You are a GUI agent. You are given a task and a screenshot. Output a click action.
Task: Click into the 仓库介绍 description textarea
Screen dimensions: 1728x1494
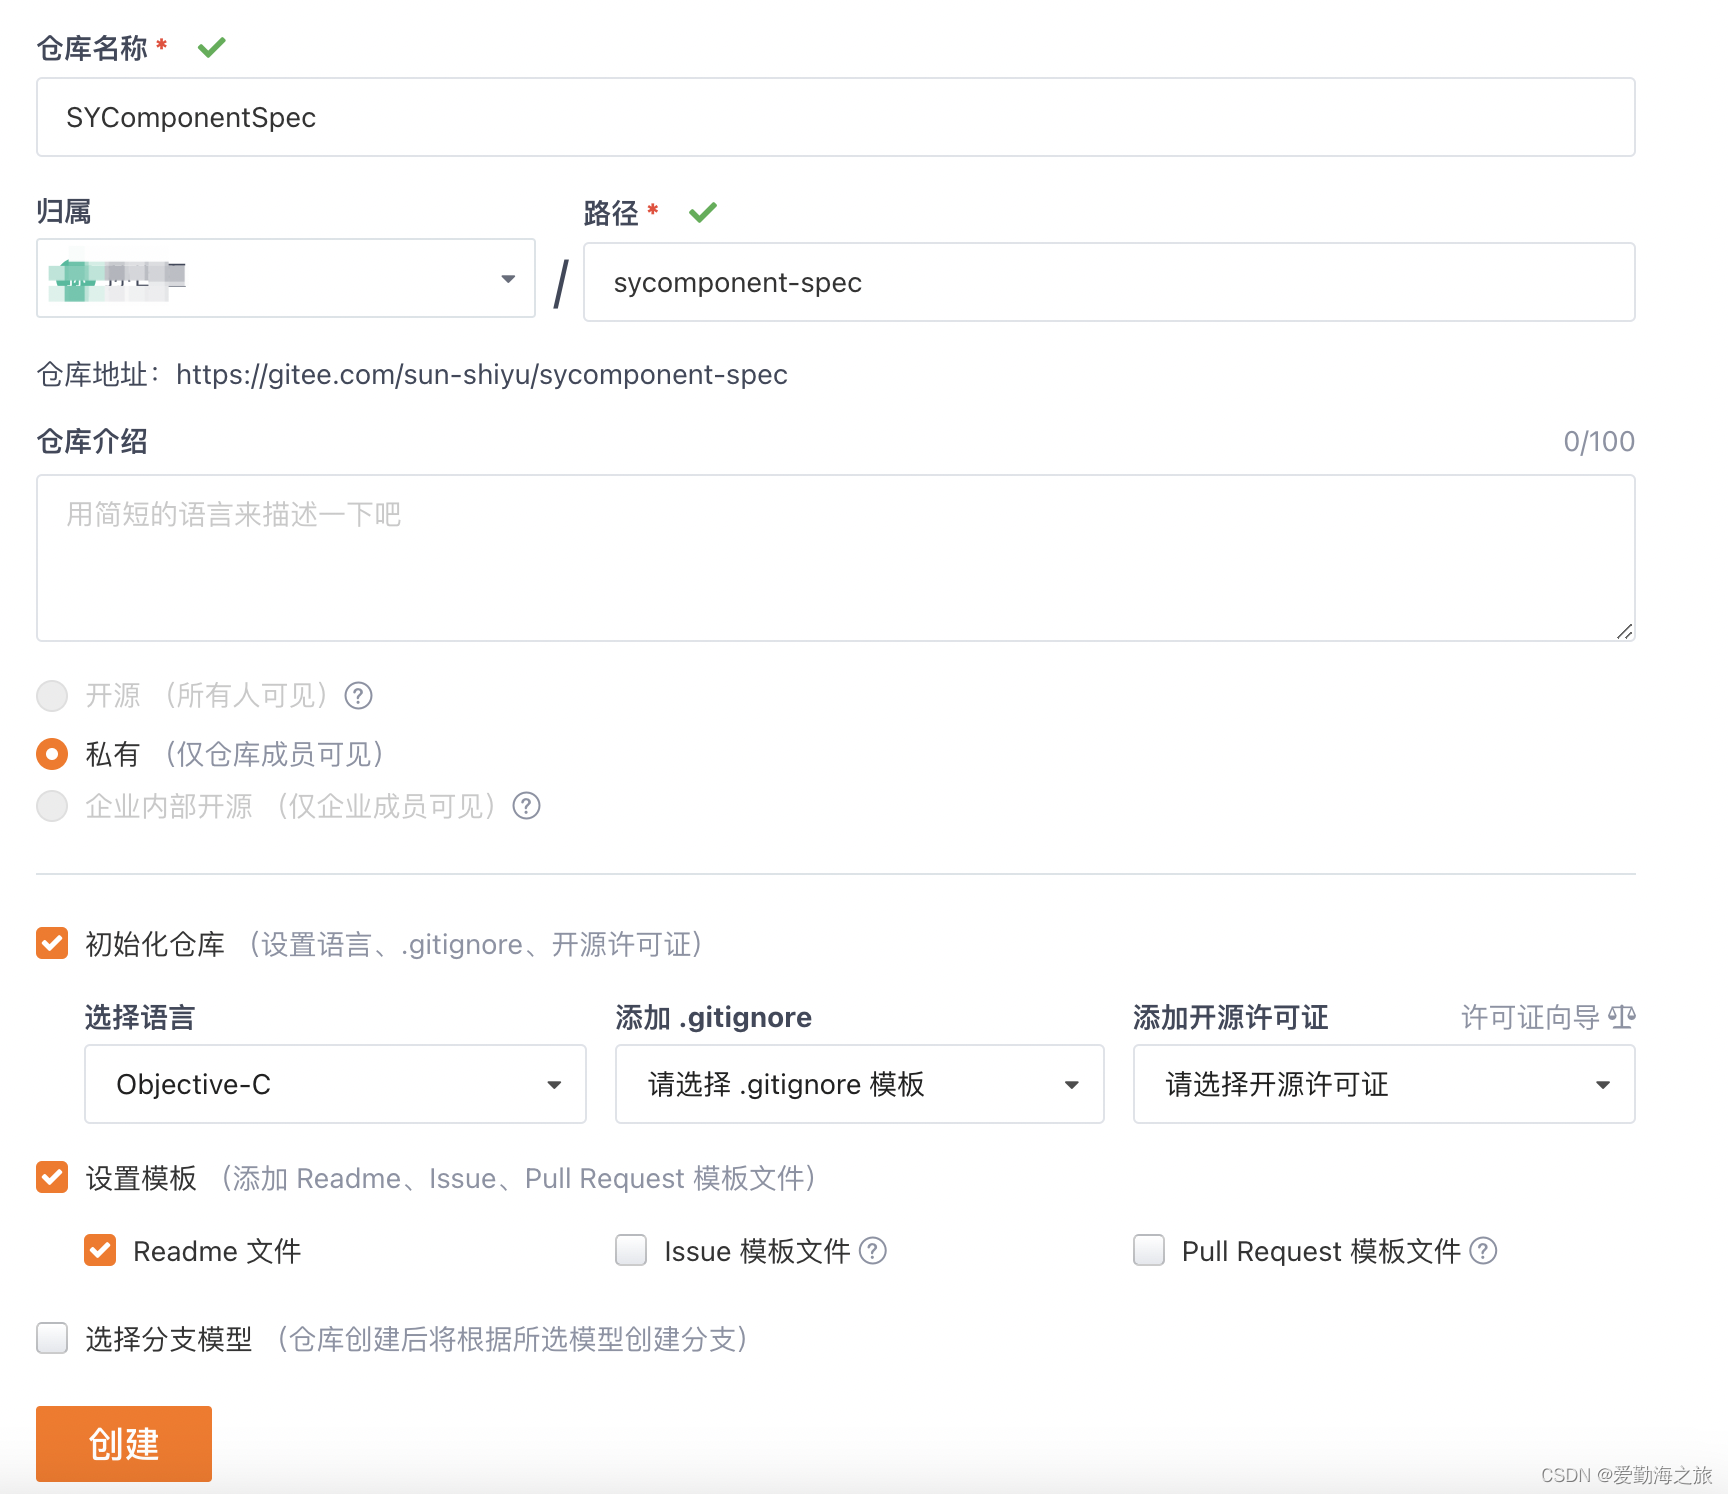click(836, 558)
